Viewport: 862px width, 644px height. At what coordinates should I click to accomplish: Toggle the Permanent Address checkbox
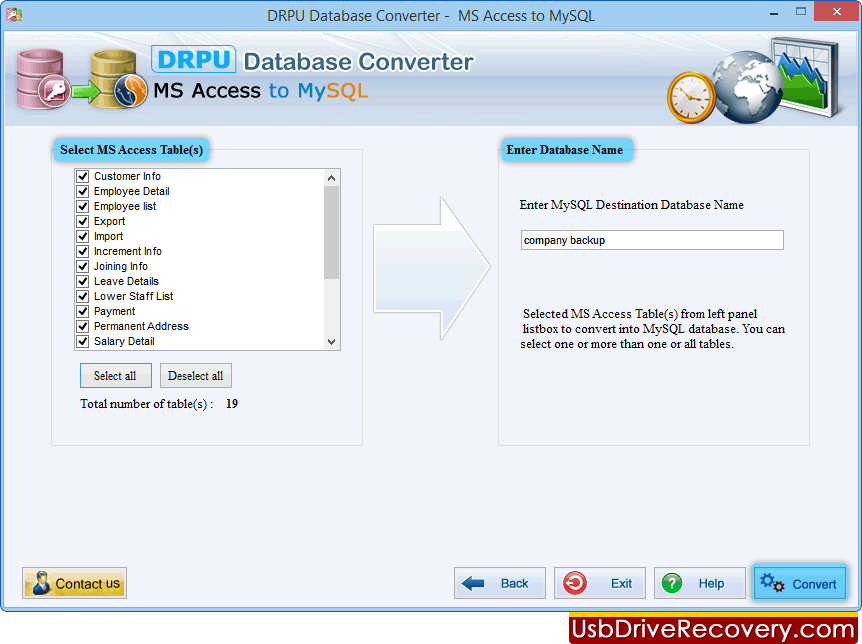82,326
